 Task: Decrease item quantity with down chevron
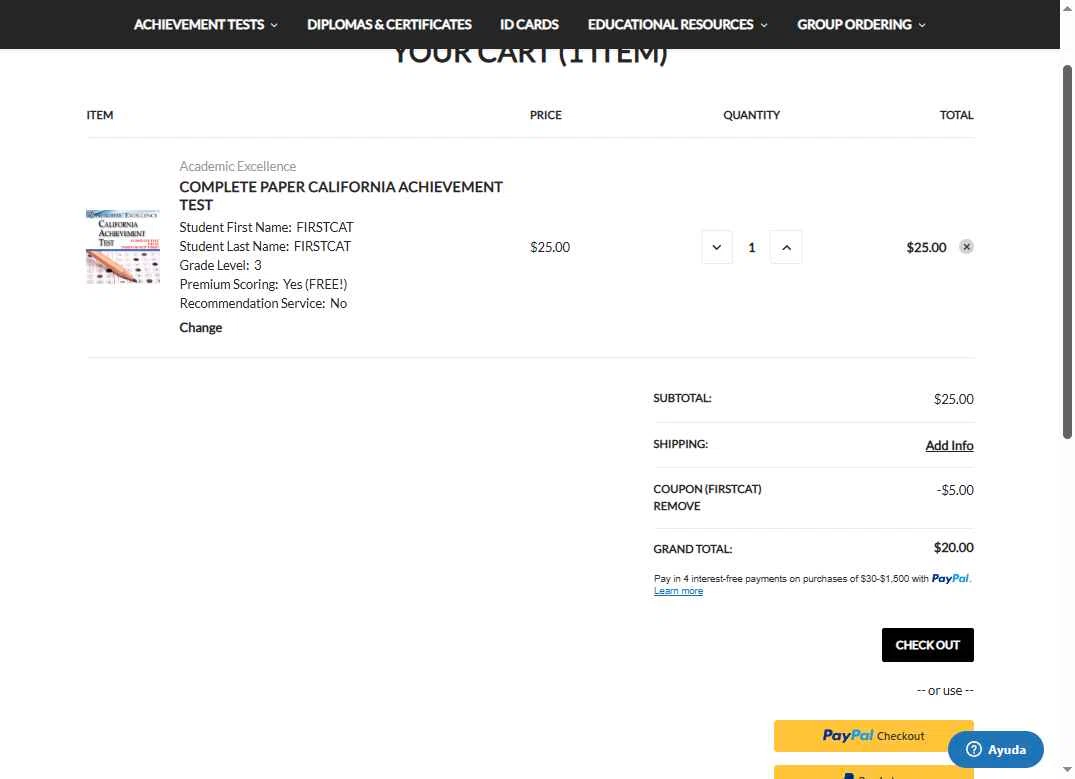[x=716, y=247]
